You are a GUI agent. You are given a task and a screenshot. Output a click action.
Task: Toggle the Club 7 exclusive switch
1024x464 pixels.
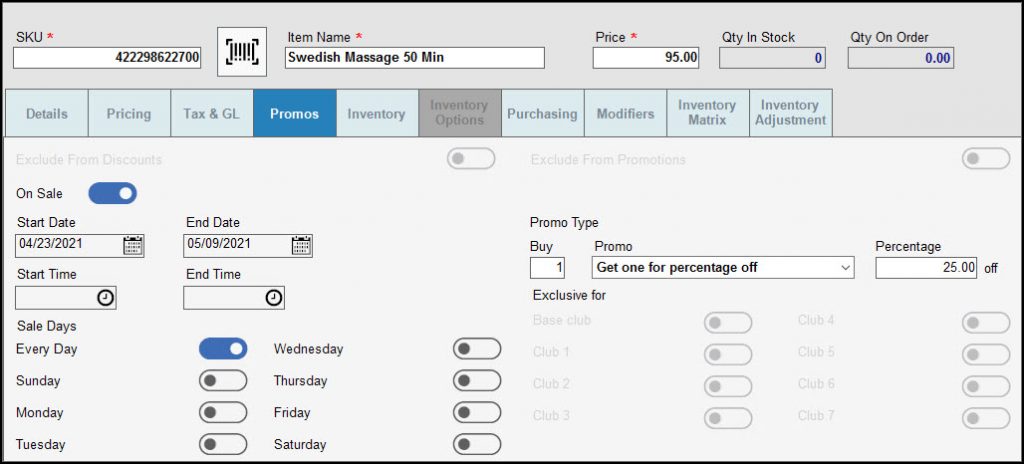[985, 418]
